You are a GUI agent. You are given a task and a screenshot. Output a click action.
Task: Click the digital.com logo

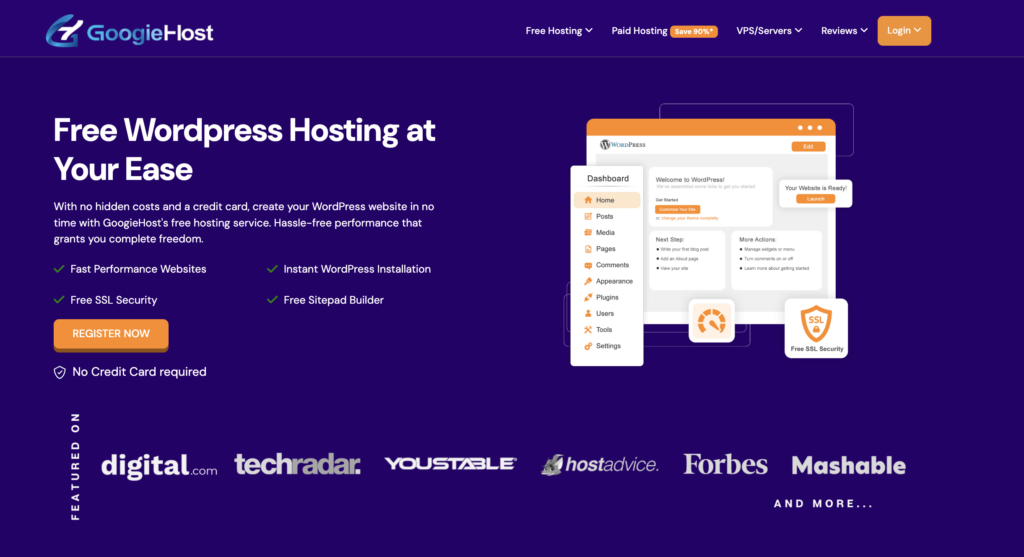[159, 466]
